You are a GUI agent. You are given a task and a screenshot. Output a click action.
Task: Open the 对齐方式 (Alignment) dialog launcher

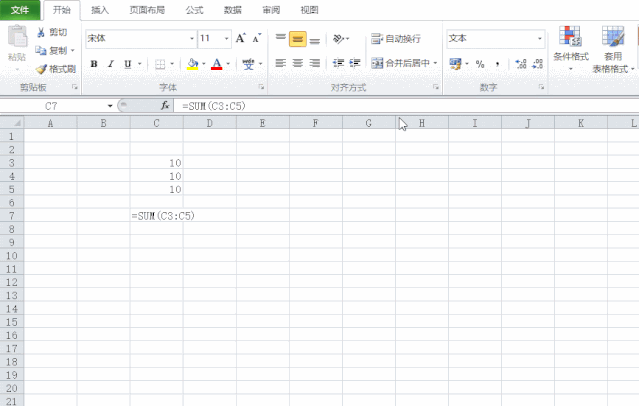436,87
